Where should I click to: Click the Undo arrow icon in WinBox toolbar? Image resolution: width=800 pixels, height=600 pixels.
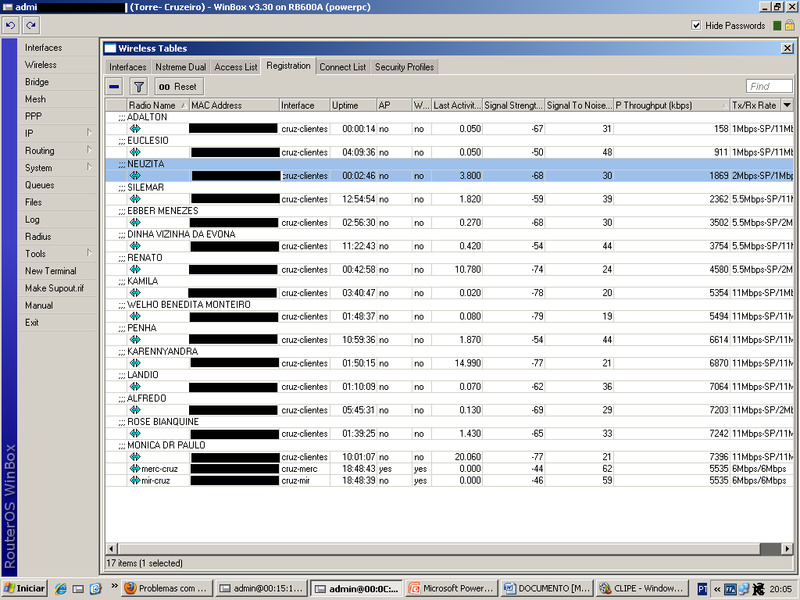10,25
